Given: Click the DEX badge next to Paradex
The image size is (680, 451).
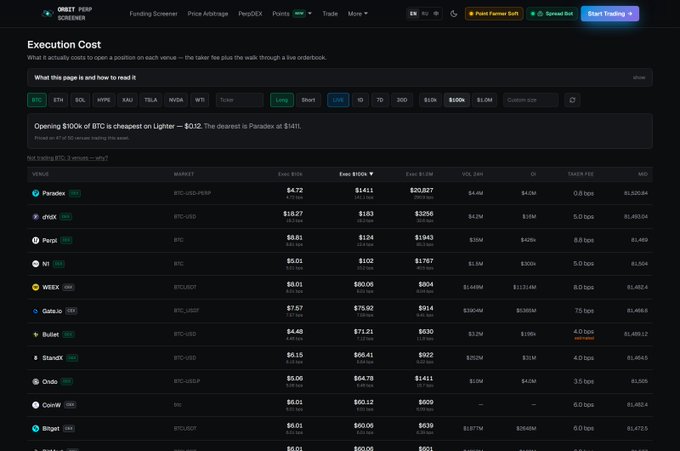Looking at the screenshot, I should coord(75,193).
